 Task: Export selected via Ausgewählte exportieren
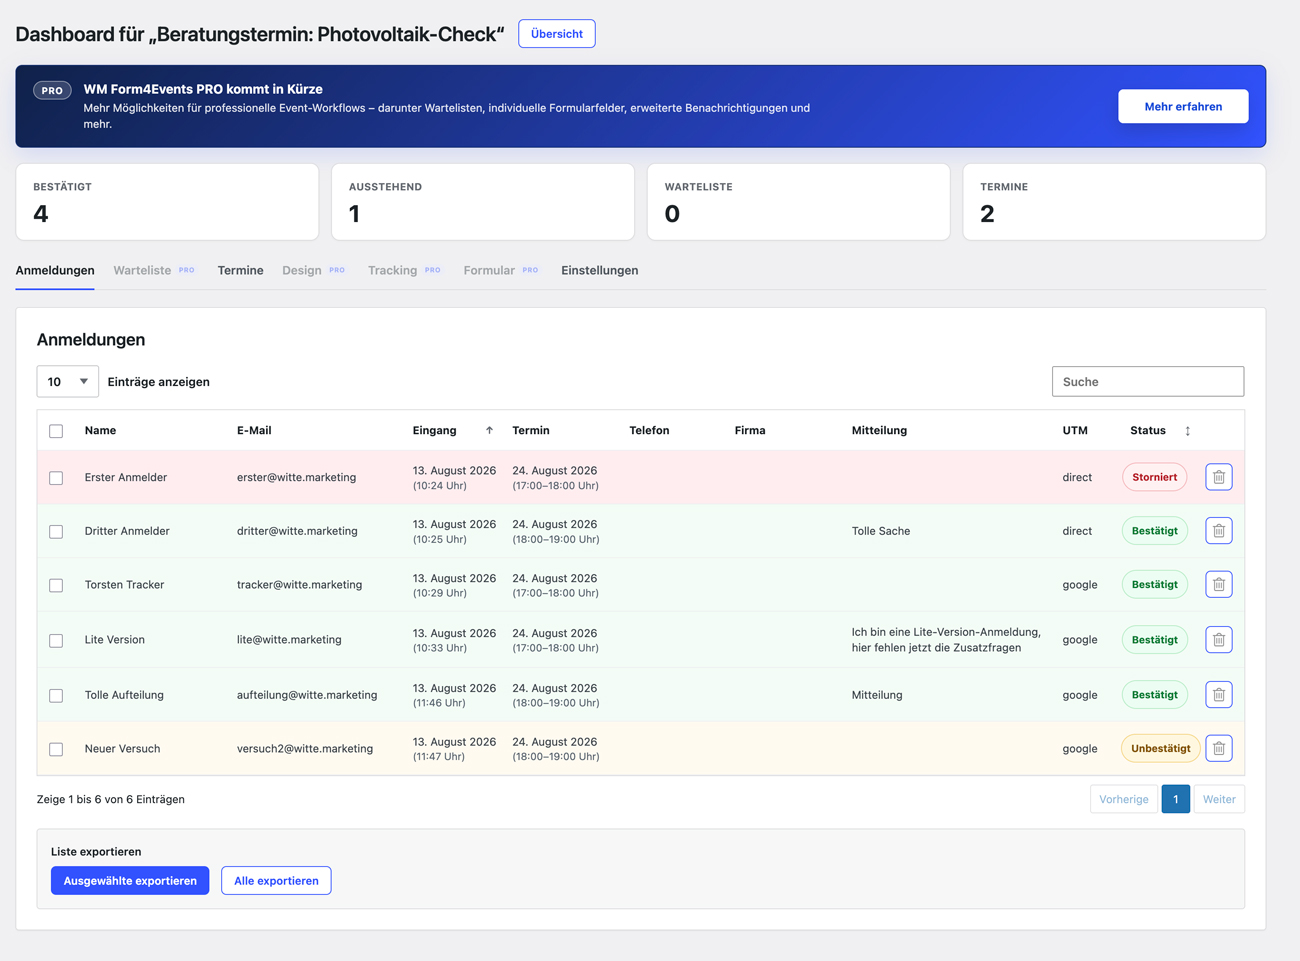[x=130, y=880]
